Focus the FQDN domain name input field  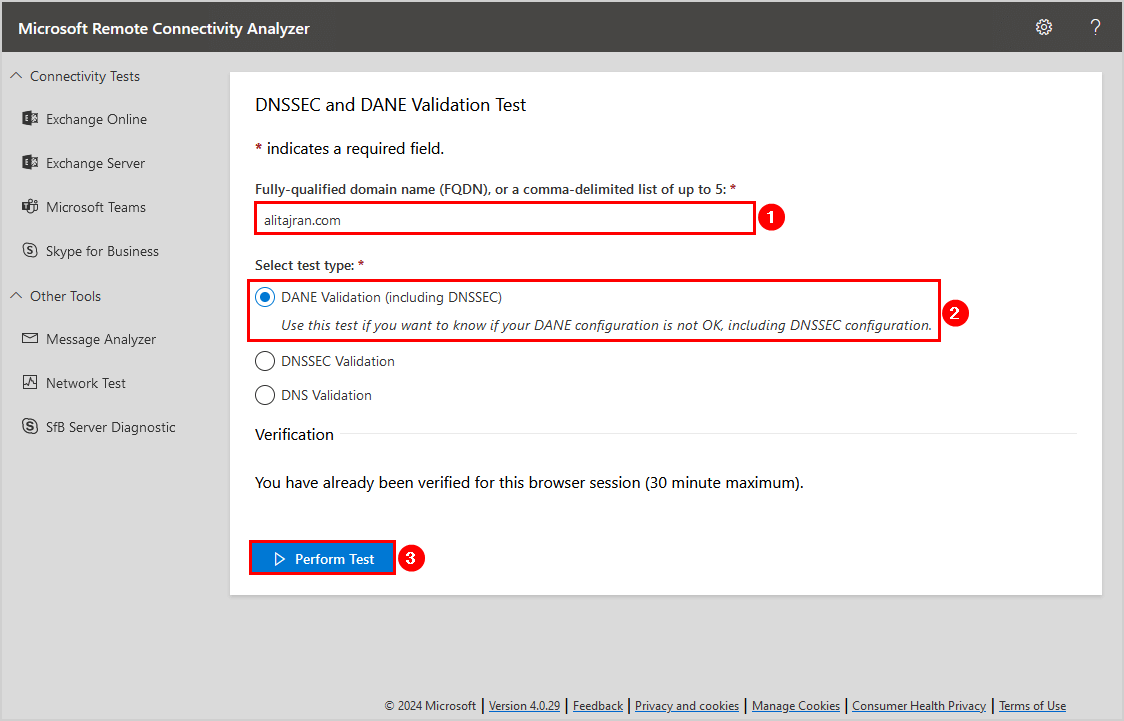[504, 219]
